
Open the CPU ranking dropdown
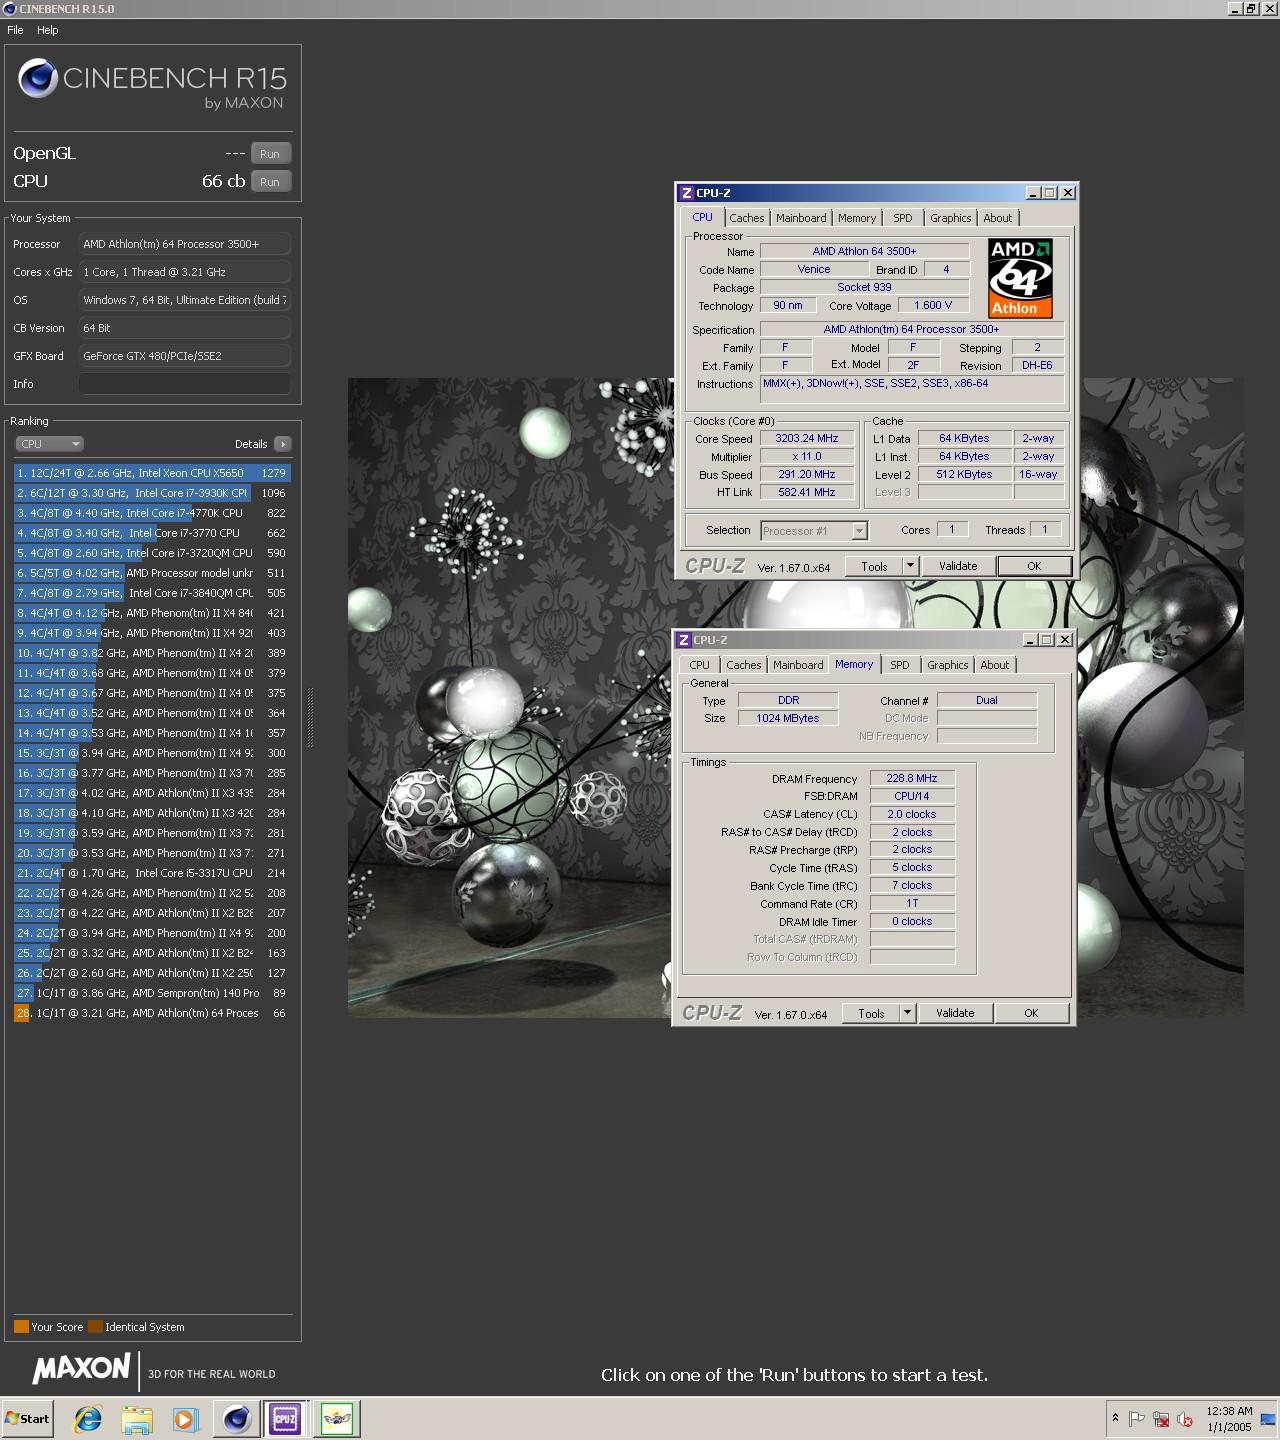49,444
